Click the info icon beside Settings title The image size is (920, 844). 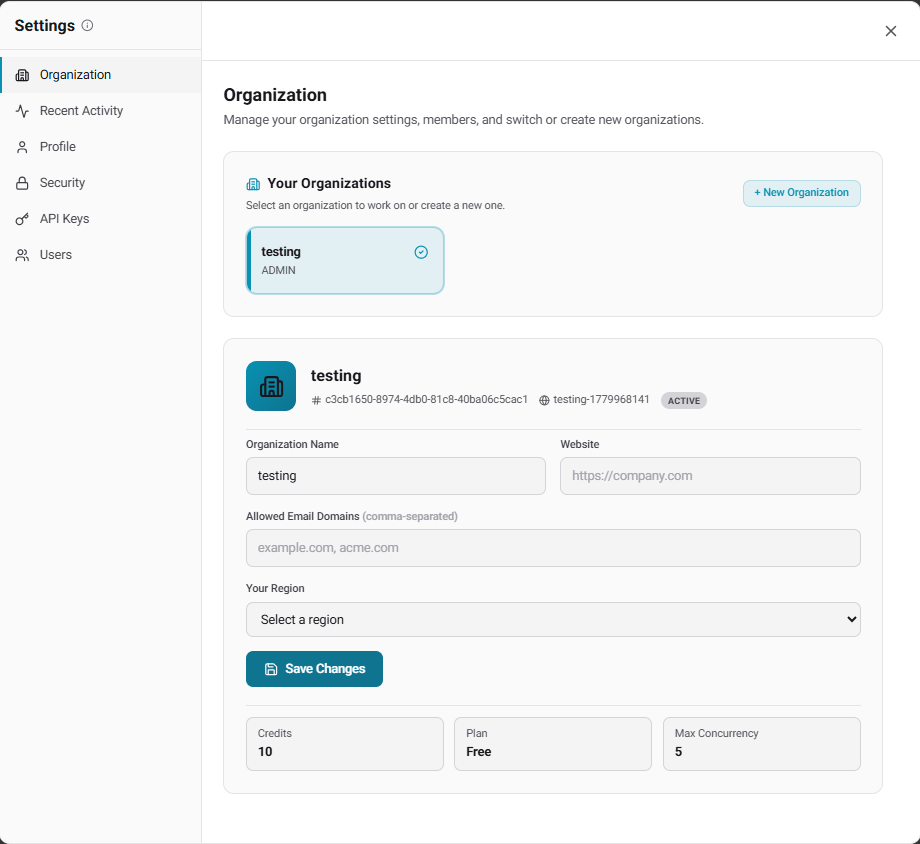[x=87, y=25]
